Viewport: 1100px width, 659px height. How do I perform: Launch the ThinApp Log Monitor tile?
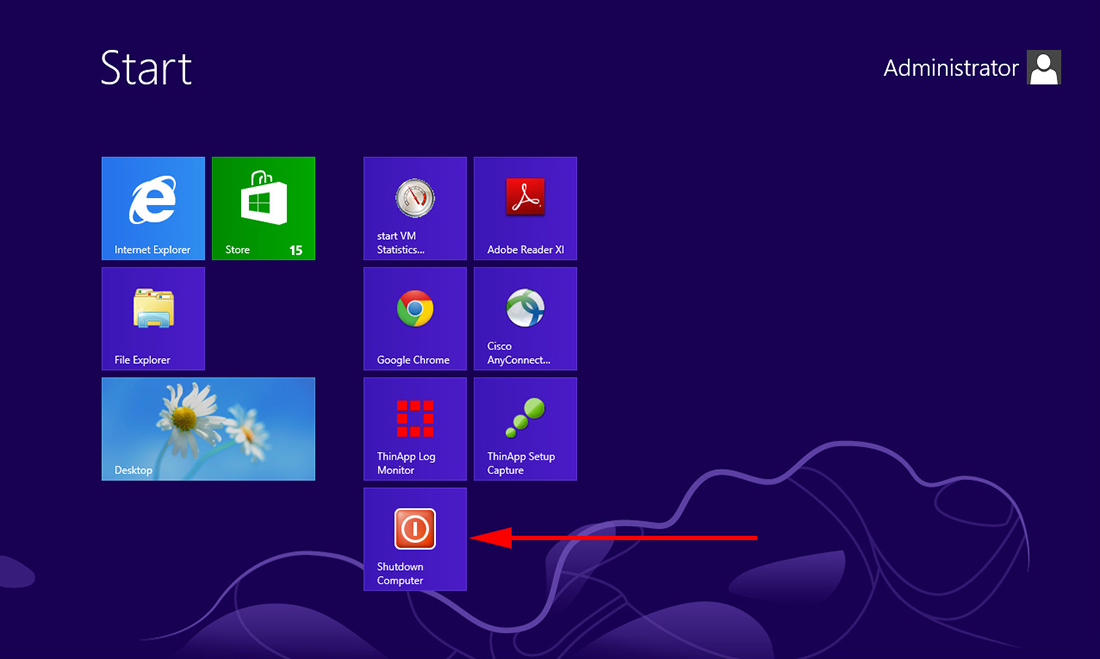[x=415, y=429]
